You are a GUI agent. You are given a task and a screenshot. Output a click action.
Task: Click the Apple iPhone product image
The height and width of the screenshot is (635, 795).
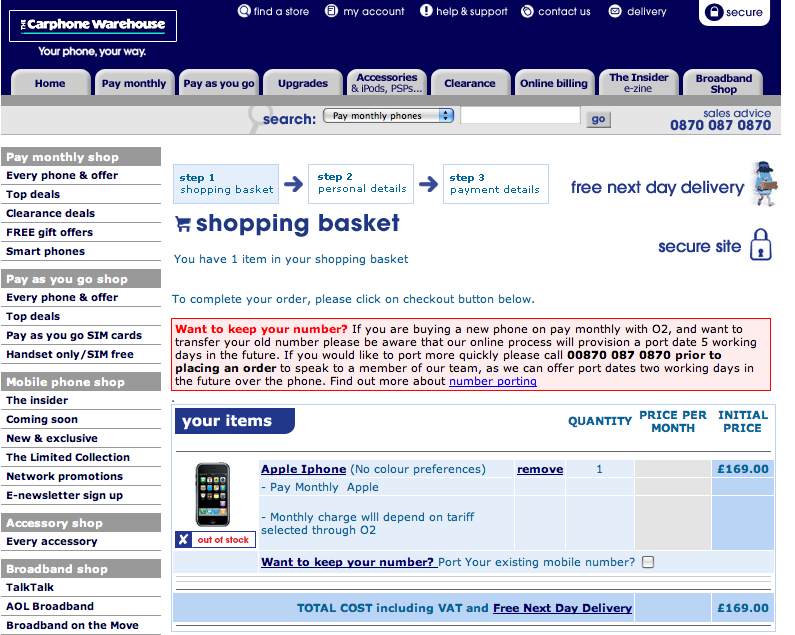click(213, 495)
